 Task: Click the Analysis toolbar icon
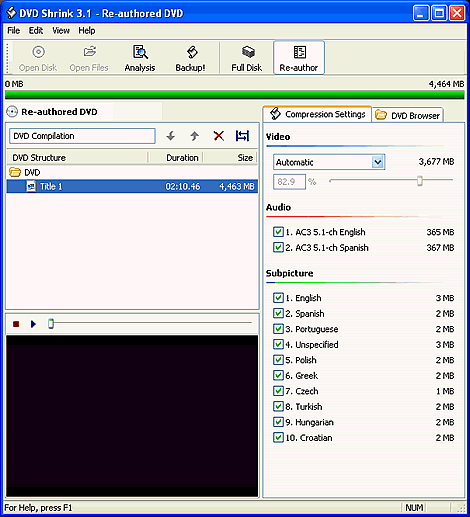[x=140, y=58]
